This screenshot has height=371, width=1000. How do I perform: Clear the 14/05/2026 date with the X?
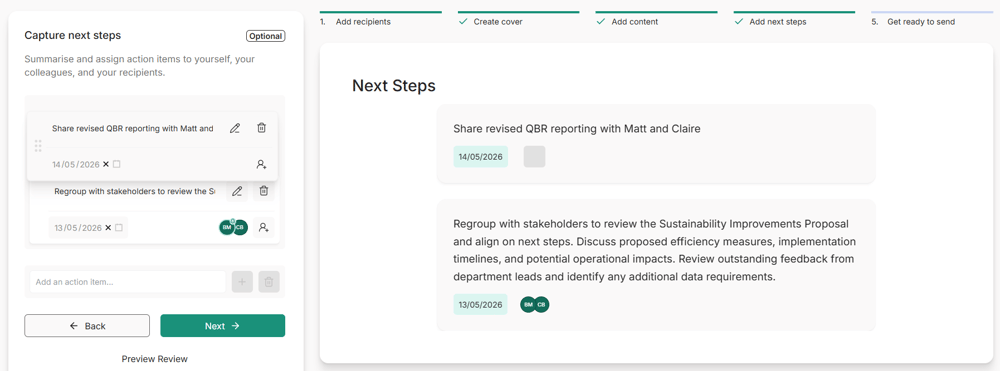pyautogui.click(x=106, y=164)
